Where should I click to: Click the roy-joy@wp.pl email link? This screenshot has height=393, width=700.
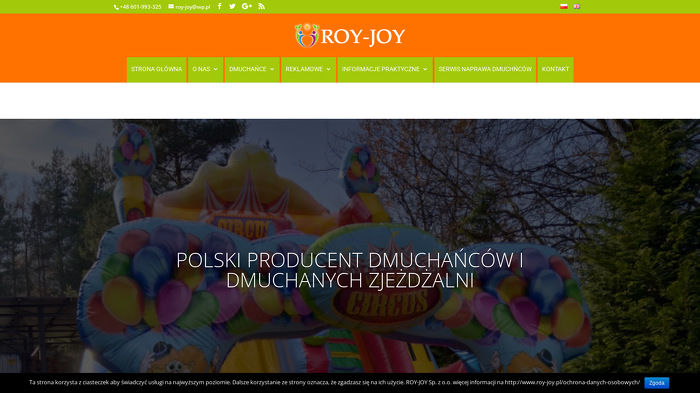tap(189, 7)
